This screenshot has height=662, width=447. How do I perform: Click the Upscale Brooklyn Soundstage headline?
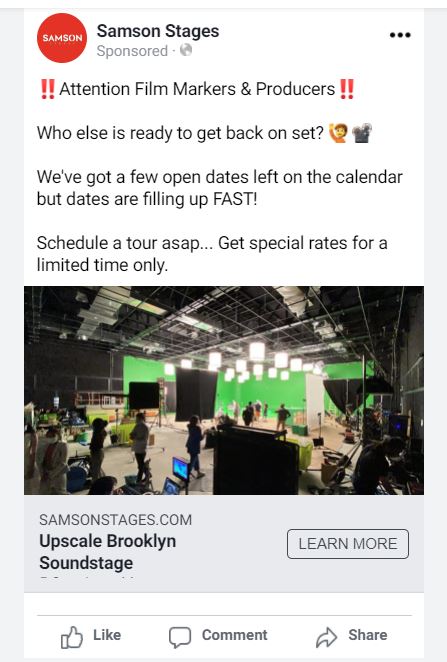coord(108,552)
